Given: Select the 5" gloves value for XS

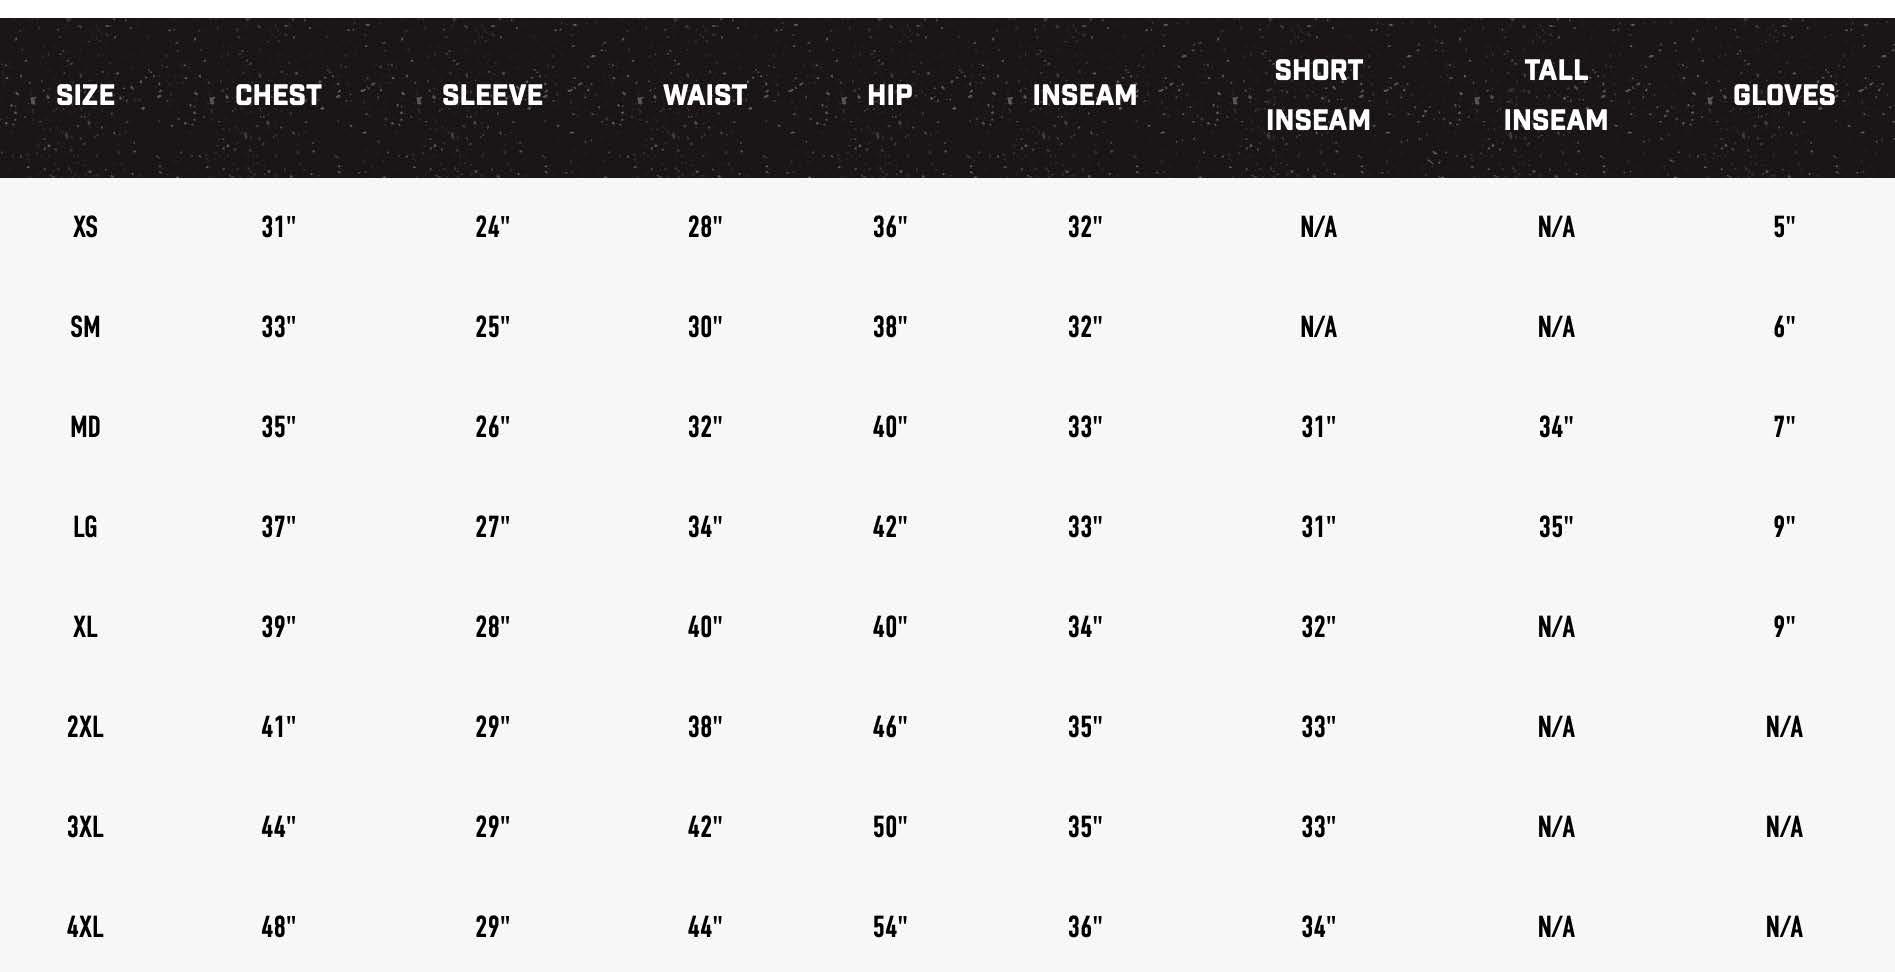Looking at the screenshot, I should [1784, 227].
